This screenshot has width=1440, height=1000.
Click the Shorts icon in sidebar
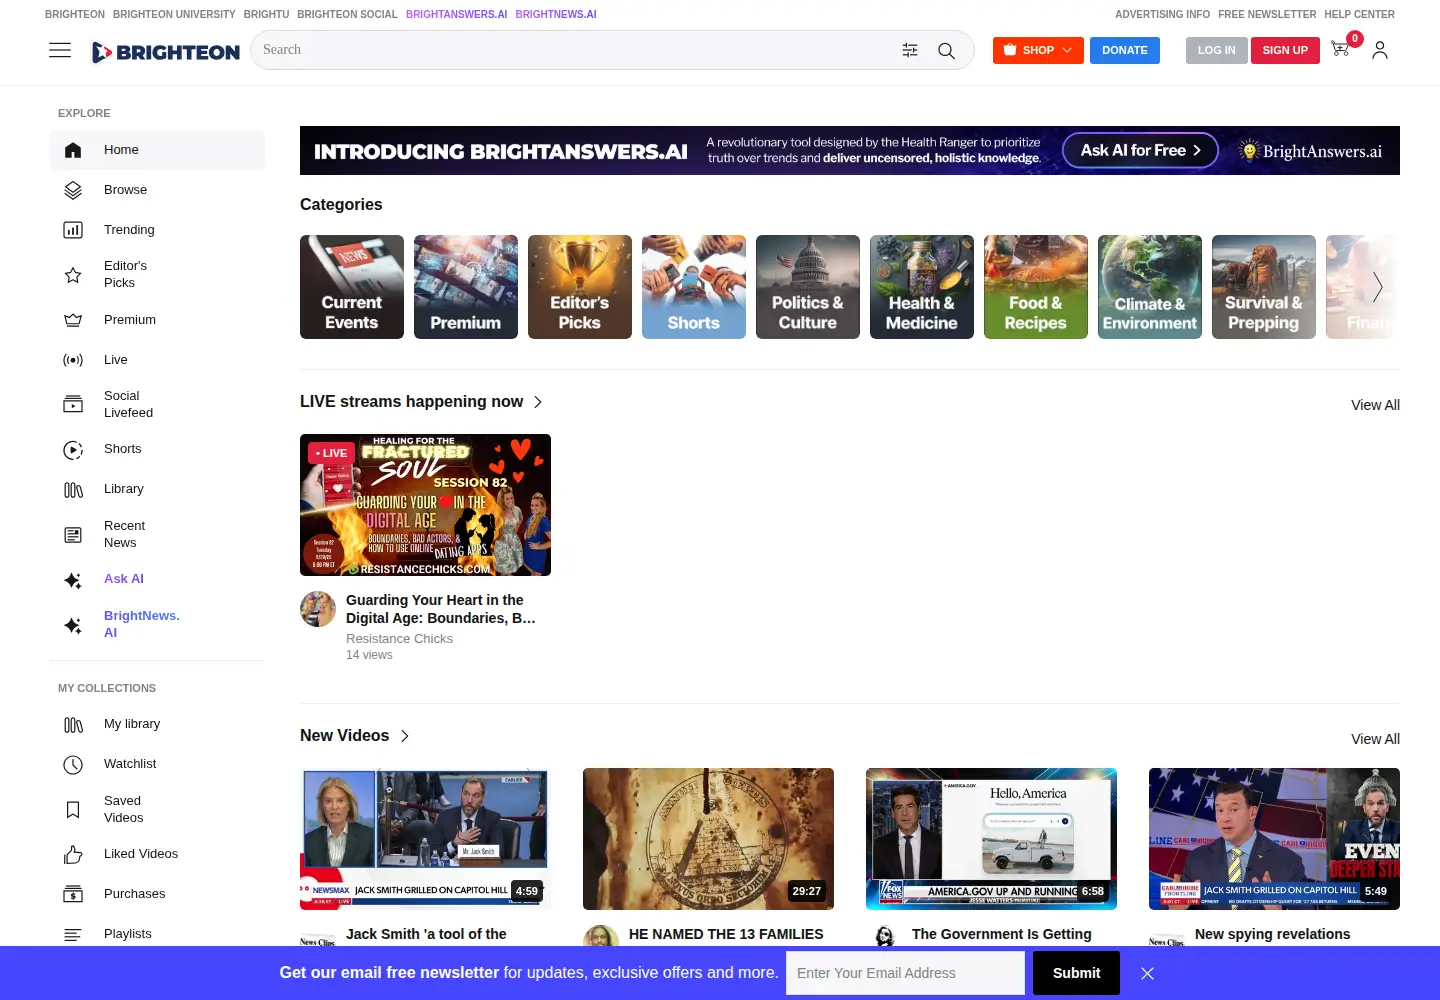(73, 450)
